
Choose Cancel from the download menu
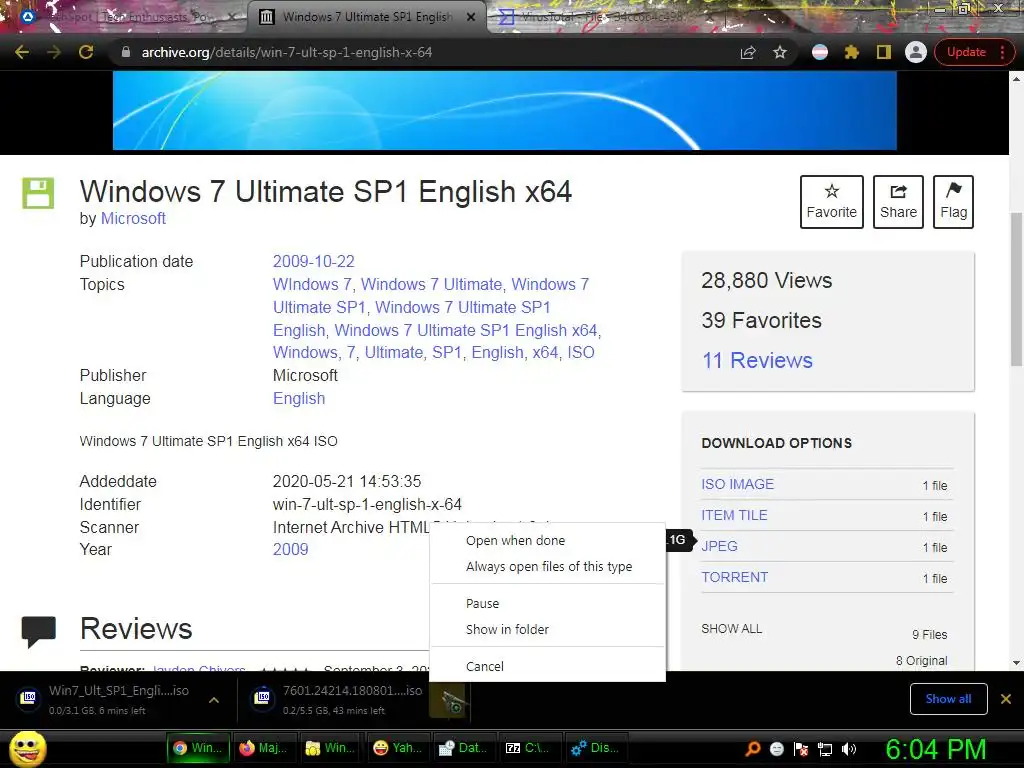[547, 667]
